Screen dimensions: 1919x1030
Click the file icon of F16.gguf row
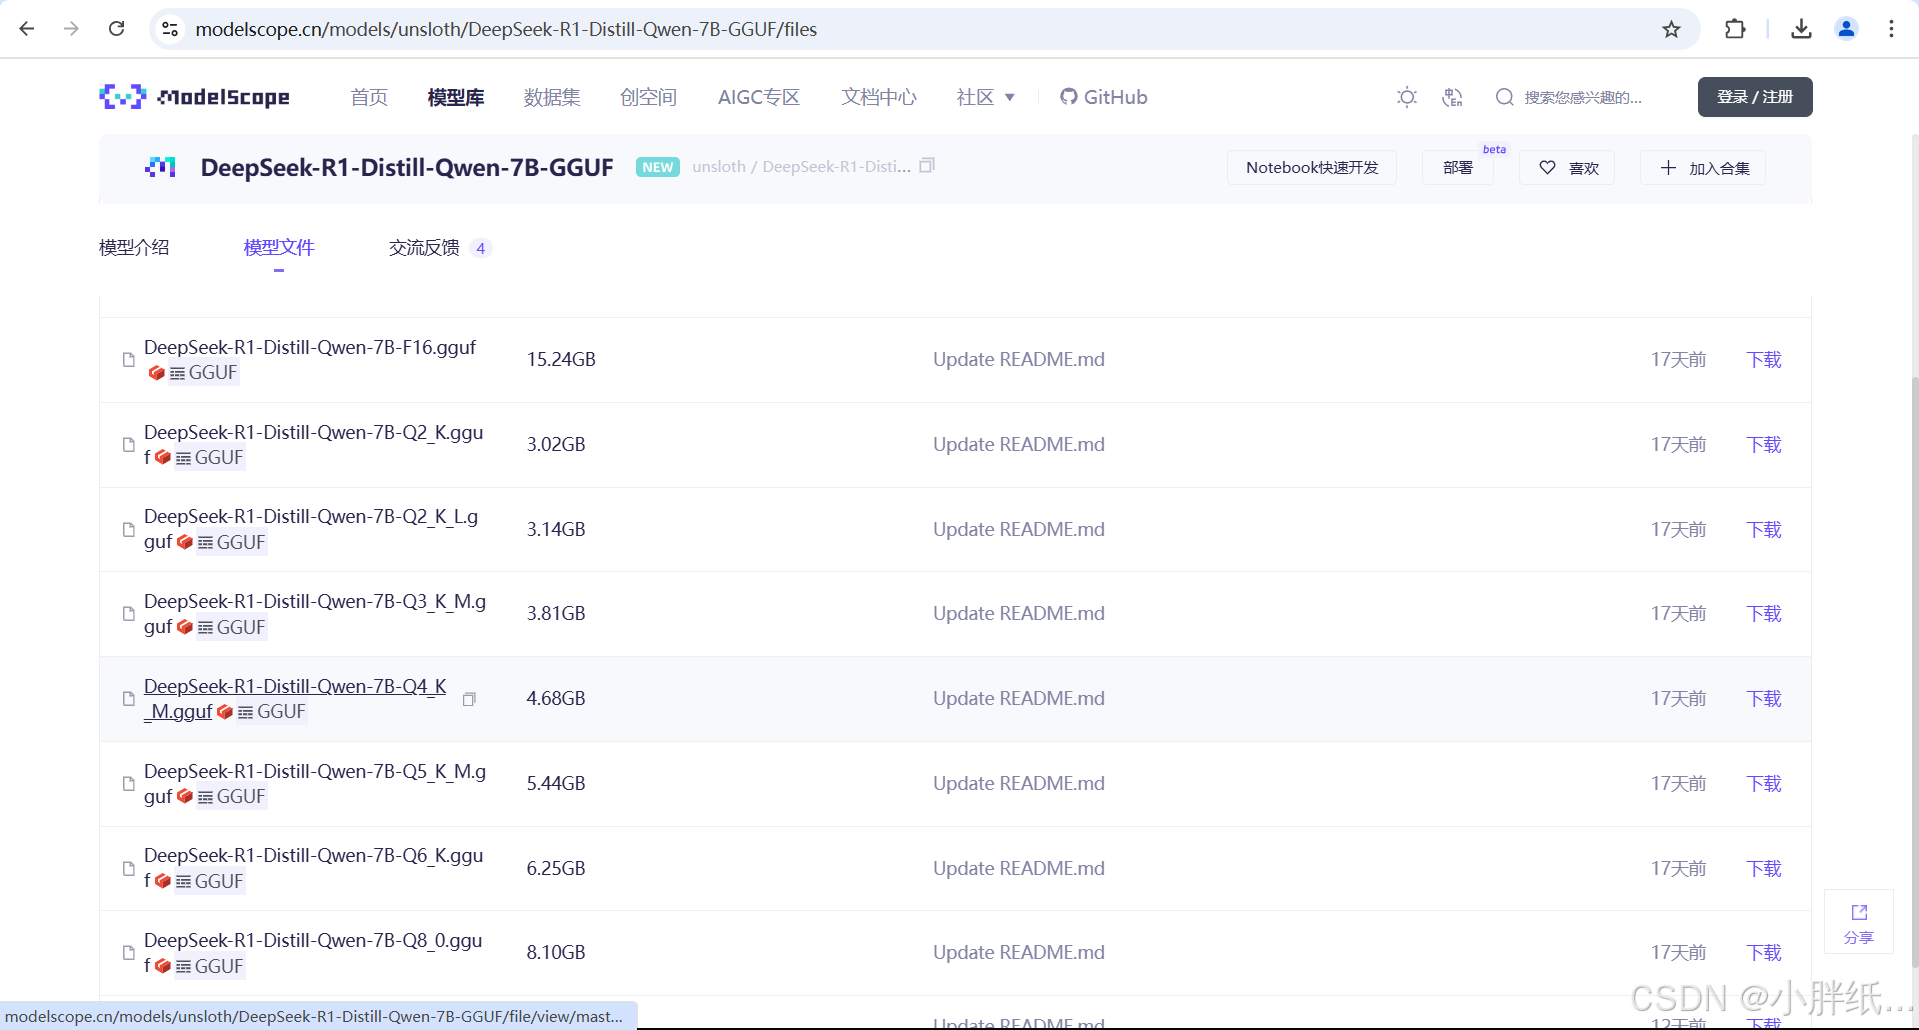coord(128,360)
